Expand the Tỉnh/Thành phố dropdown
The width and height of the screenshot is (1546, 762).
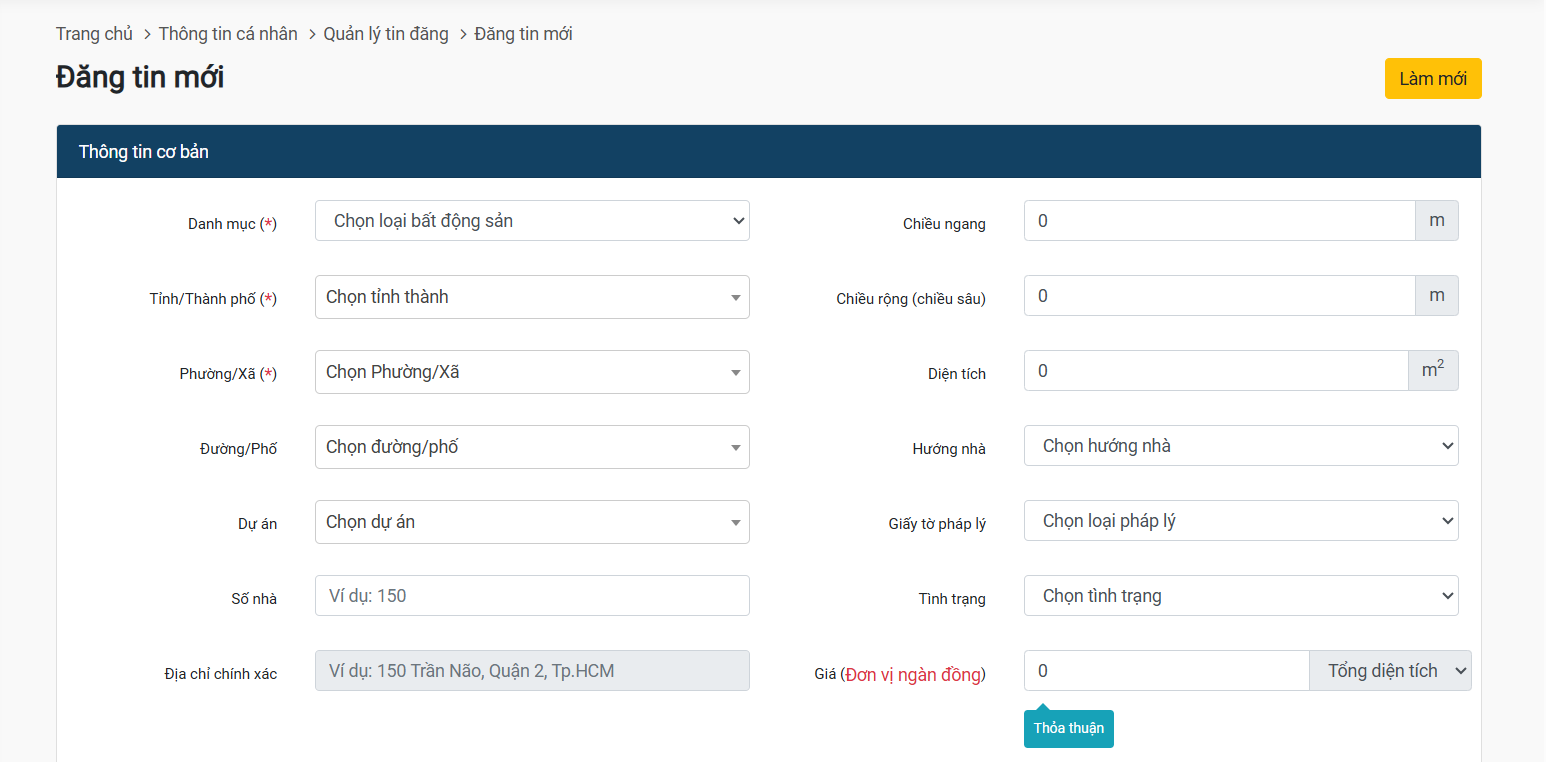(531, 297)
